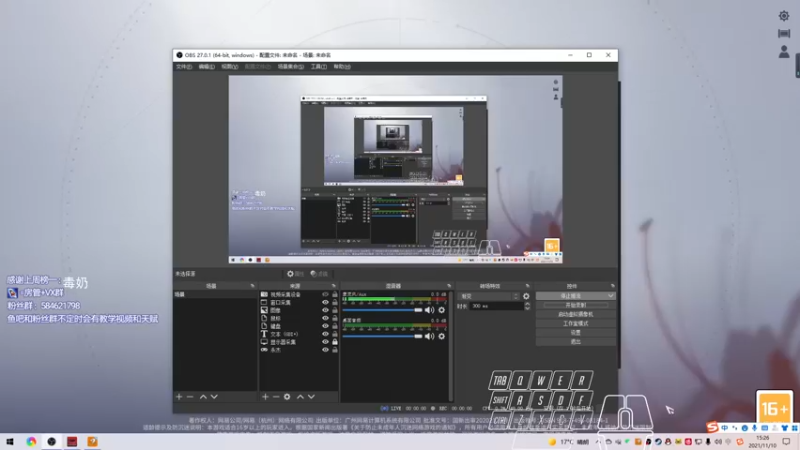Open OBS from the Windows taskbar
Screen dimensions: 800x450
click(x=52, y=442)
